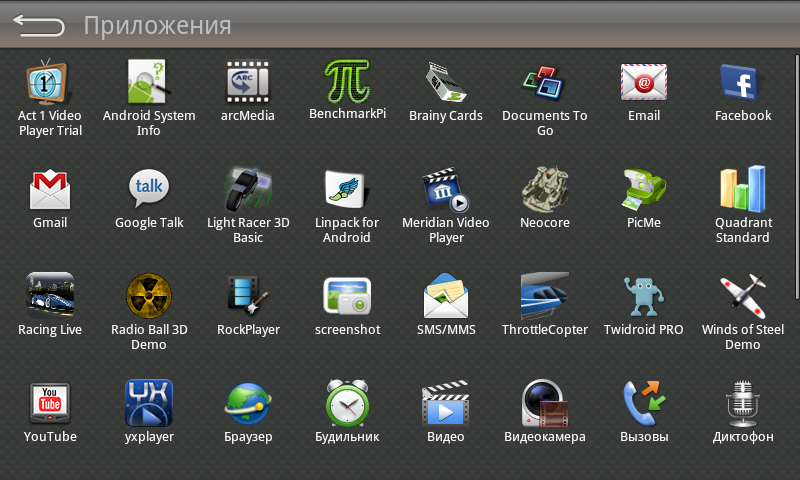Viewport: 800px width, 480px height.
Task: Open the Браузер web browser
Action: (x=248, y=403)
